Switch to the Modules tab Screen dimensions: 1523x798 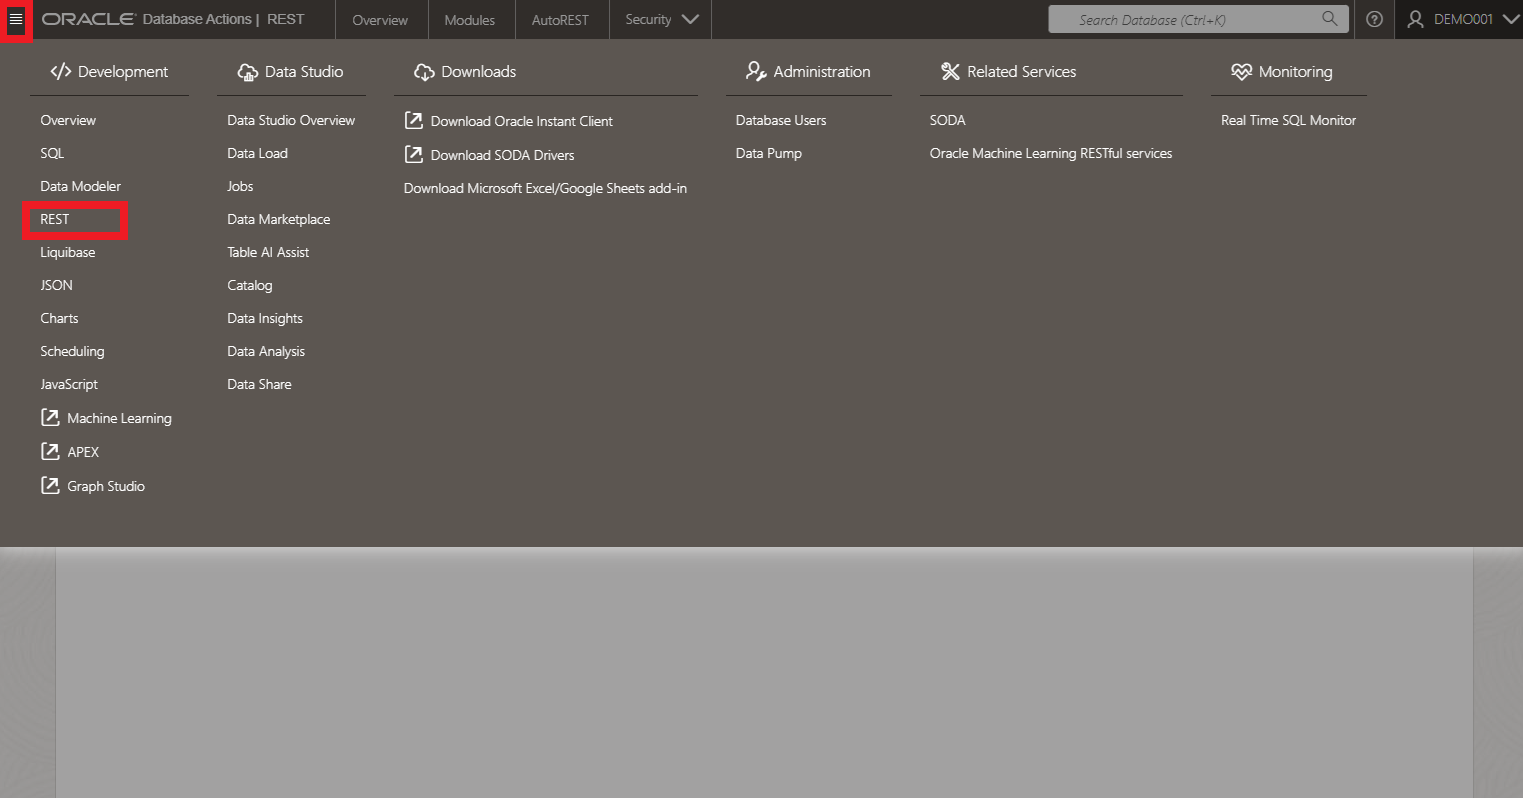click(470, 19)
